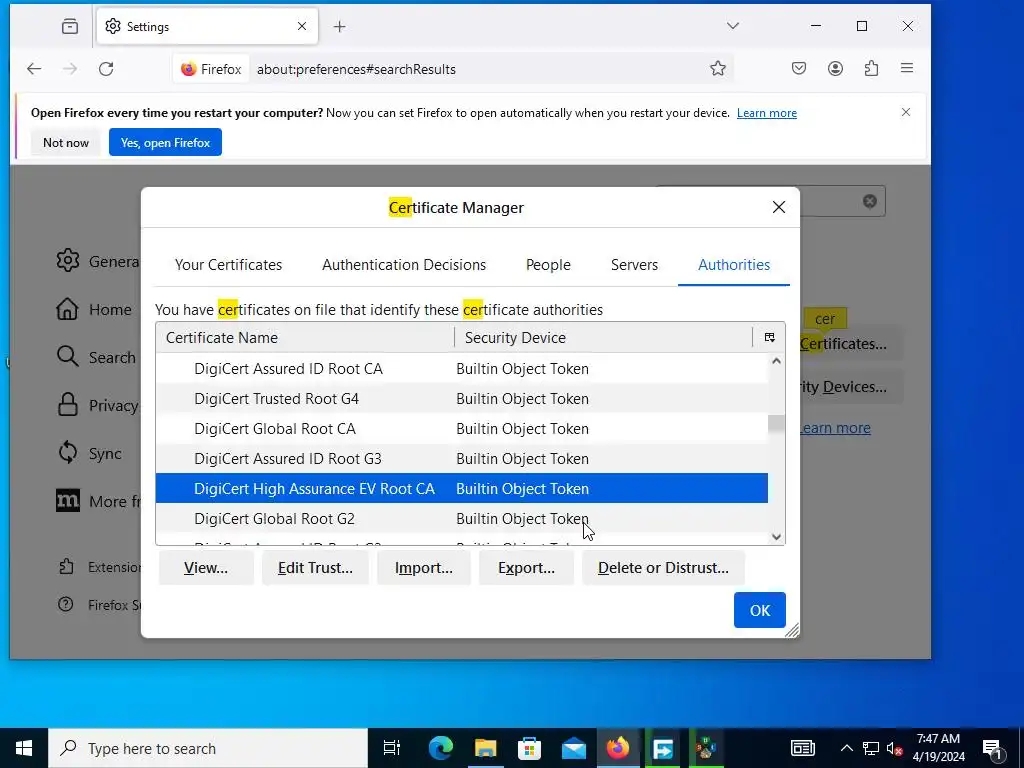Sort by Certificate Name column header

click(x=305, y=338)
